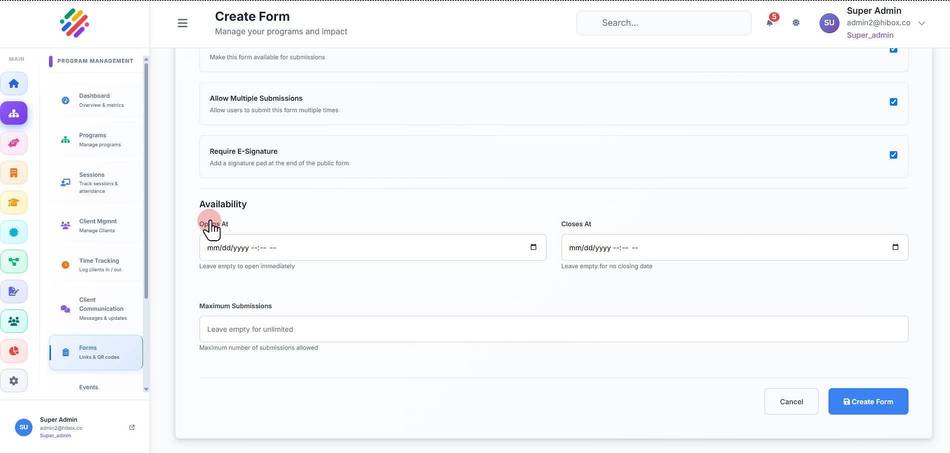Click the Create Form button
The image size is (950, 453).
(868, 402)
